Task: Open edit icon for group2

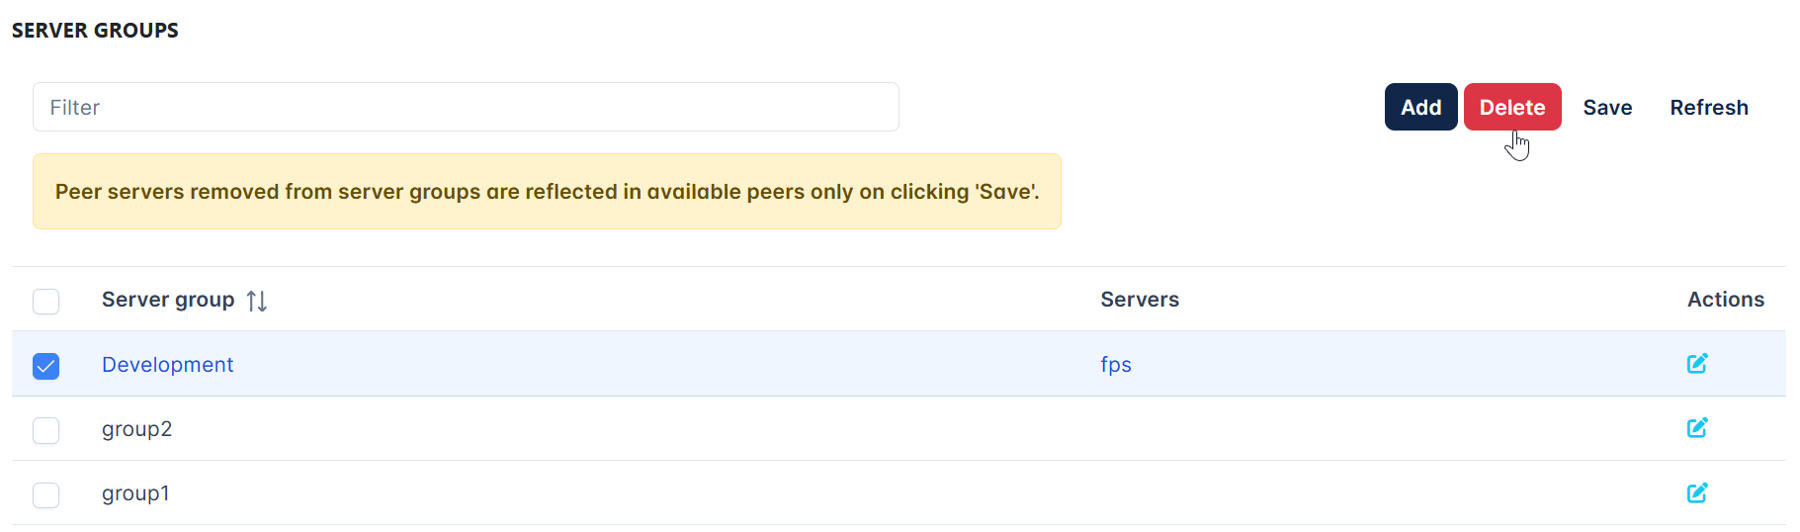Action: [x=1697, y=428]
